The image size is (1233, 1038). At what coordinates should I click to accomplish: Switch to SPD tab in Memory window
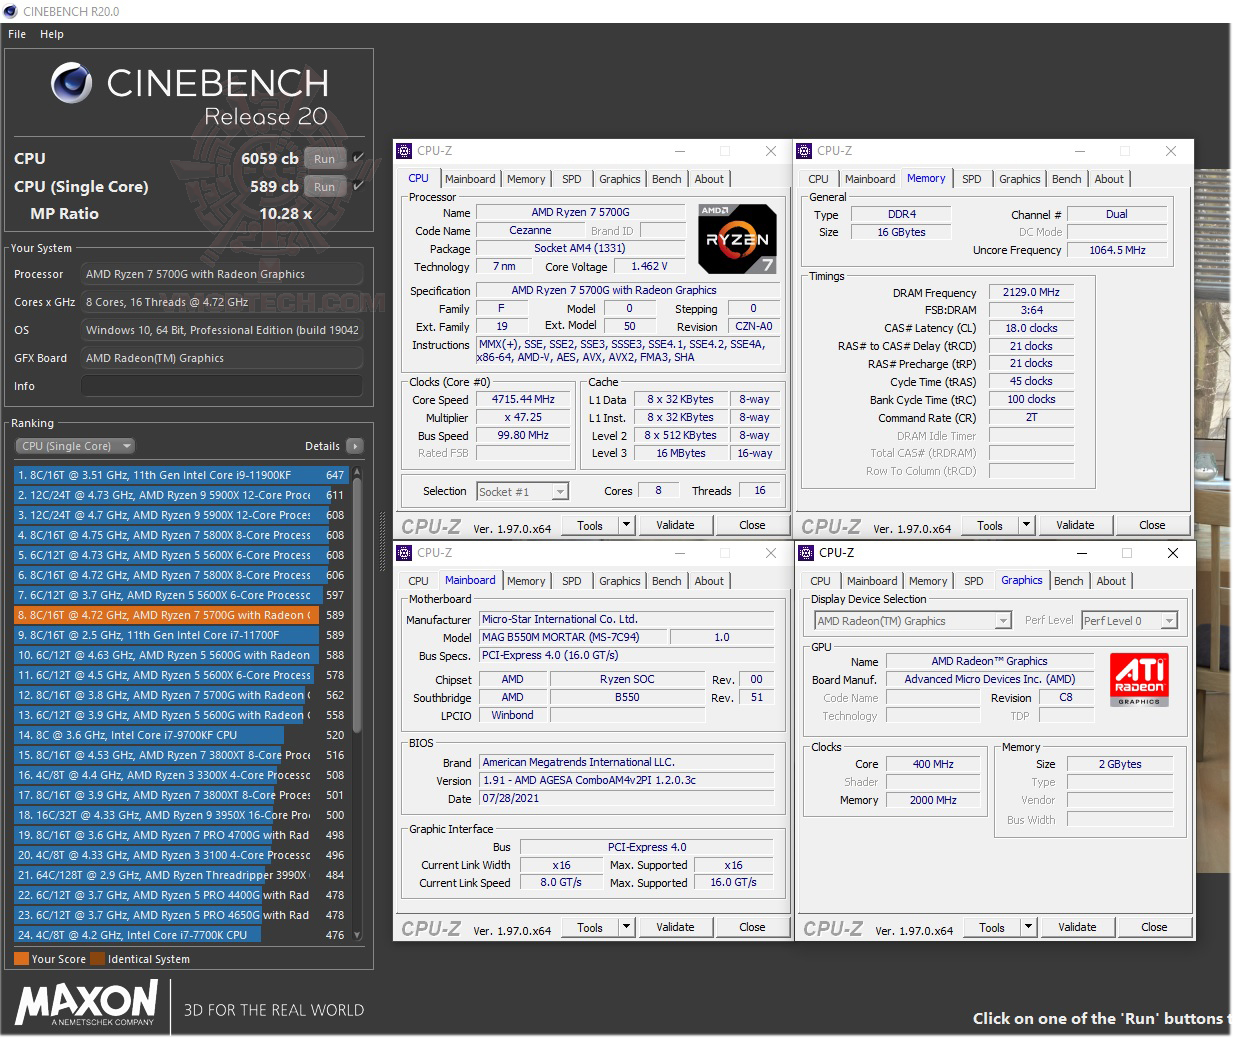pyautogui.click(x=972, y=179)
